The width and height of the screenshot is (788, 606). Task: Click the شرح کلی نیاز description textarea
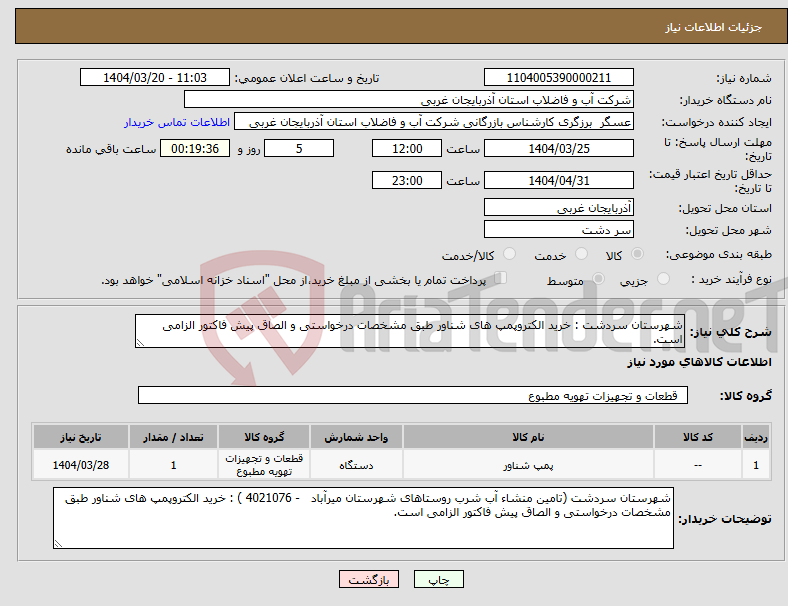410,331
